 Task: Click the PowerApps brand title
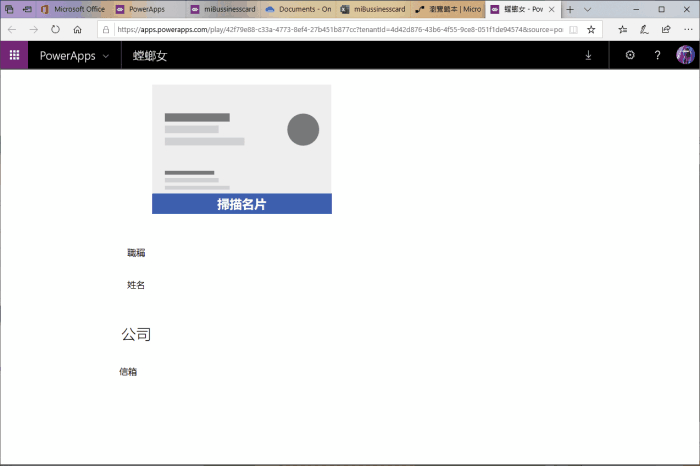click(x=67, y=56)
